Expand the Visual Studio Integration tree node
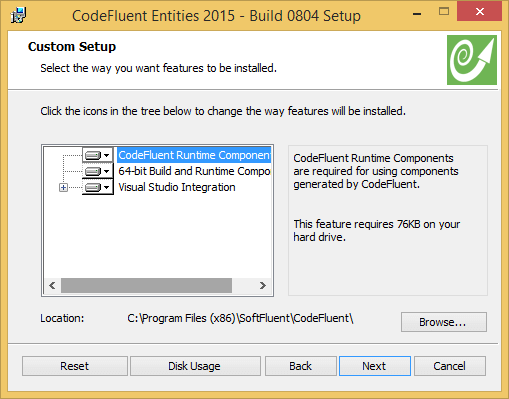Screen dimensions: 509x399 pyautogui.click(x=63, y=188)
